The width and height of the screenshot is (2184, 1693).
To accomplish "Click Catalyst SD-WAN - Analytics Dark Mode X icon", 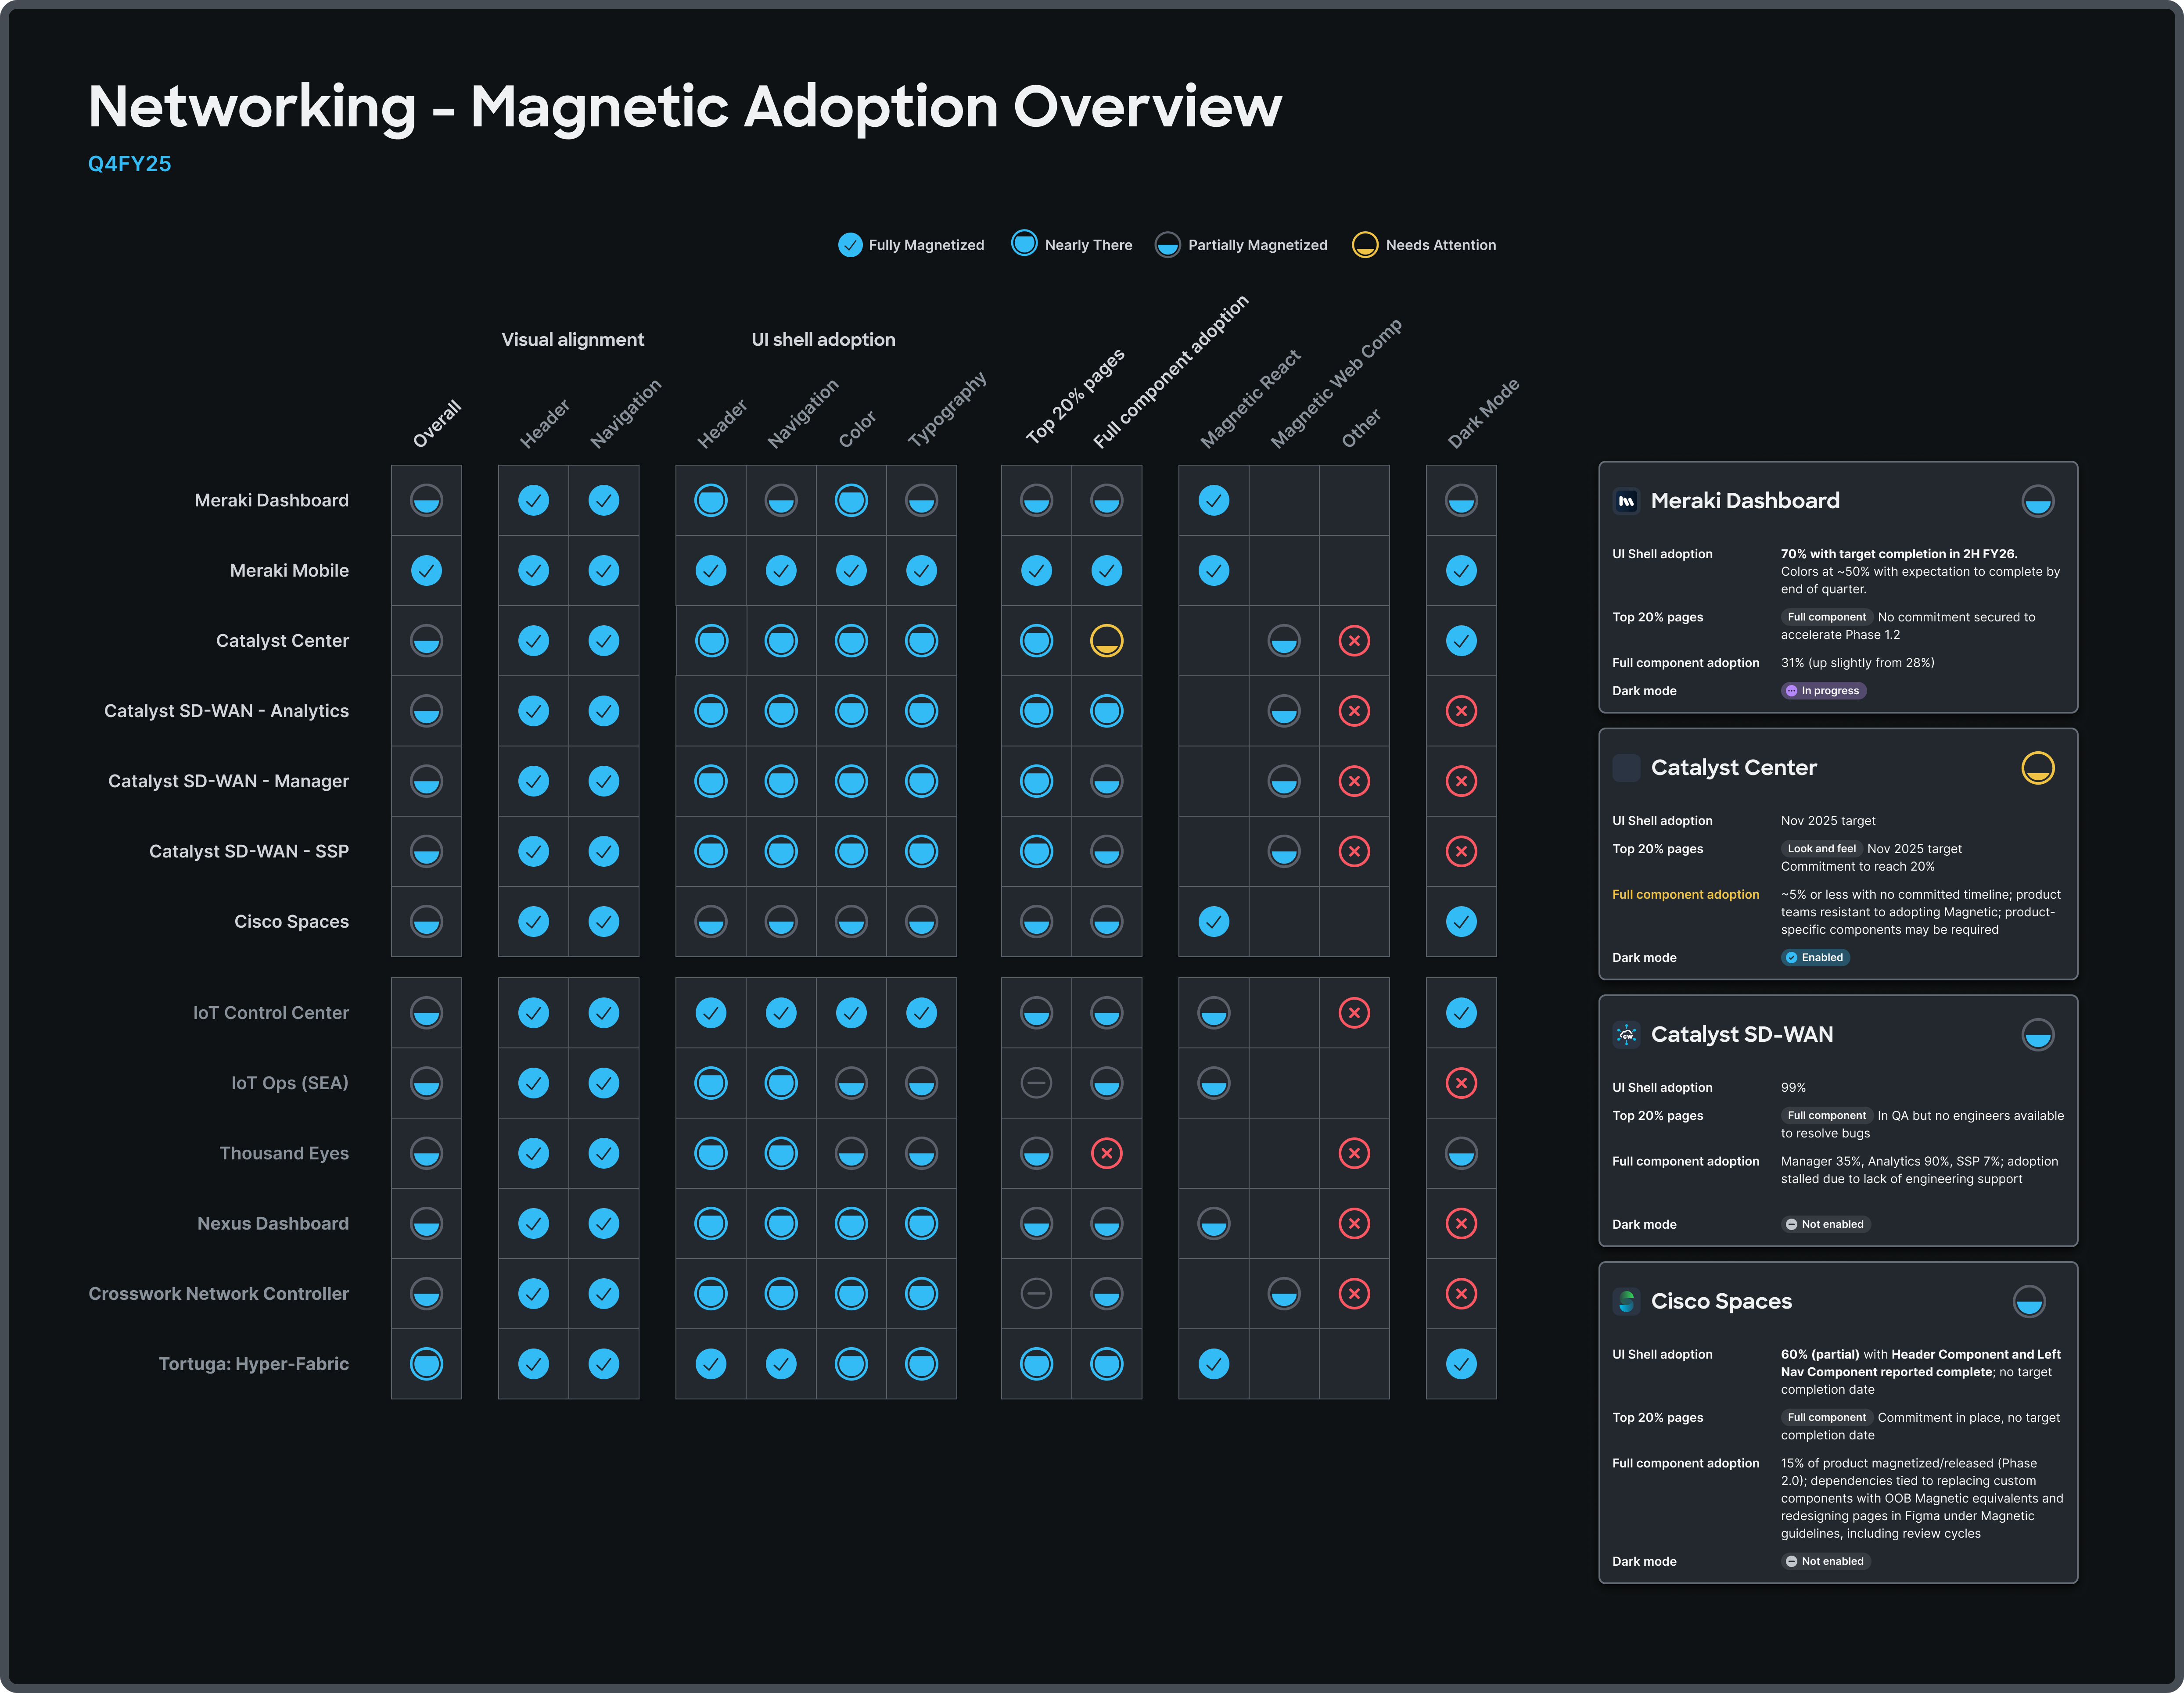I will pyautogui.click(x=1461, y=711).
